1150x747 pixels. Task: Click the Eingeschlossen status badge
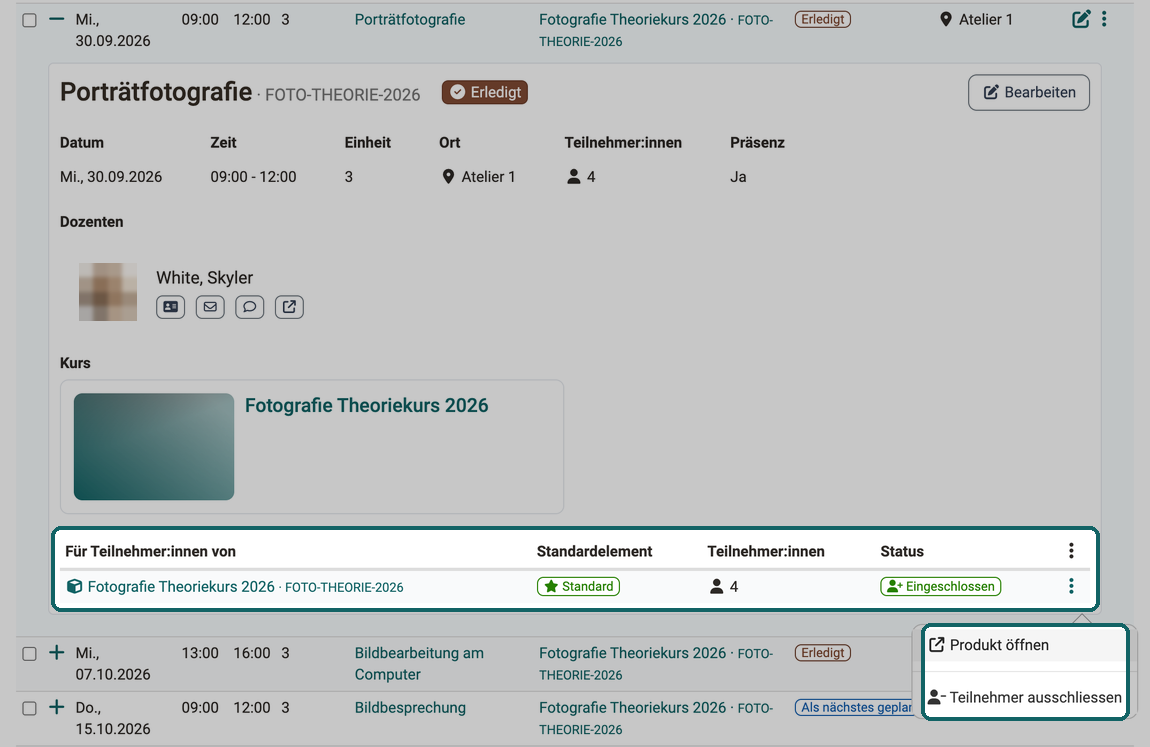[x=941, y=586]
